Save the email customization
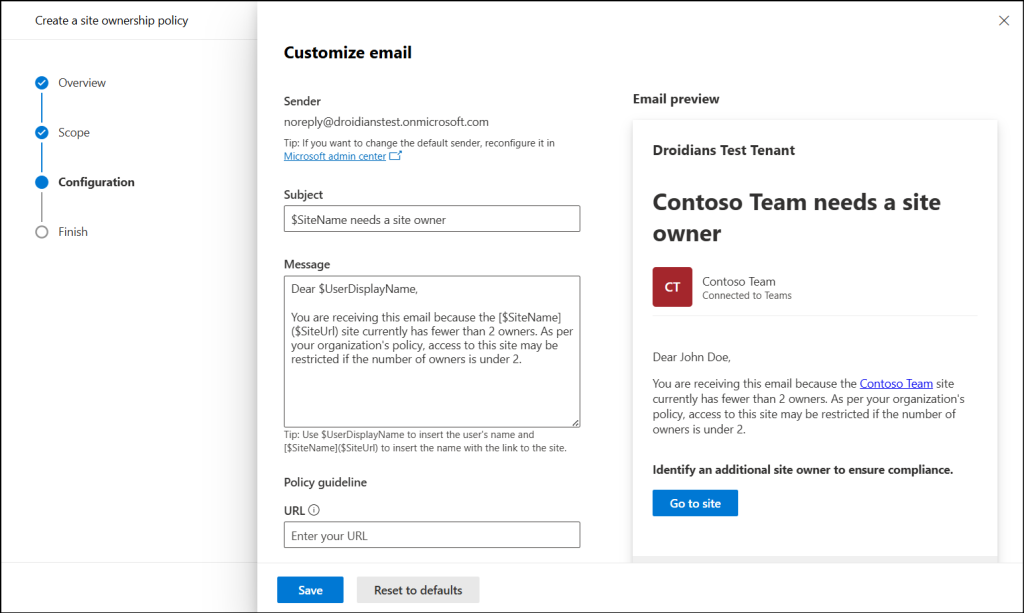 [310, 589]
